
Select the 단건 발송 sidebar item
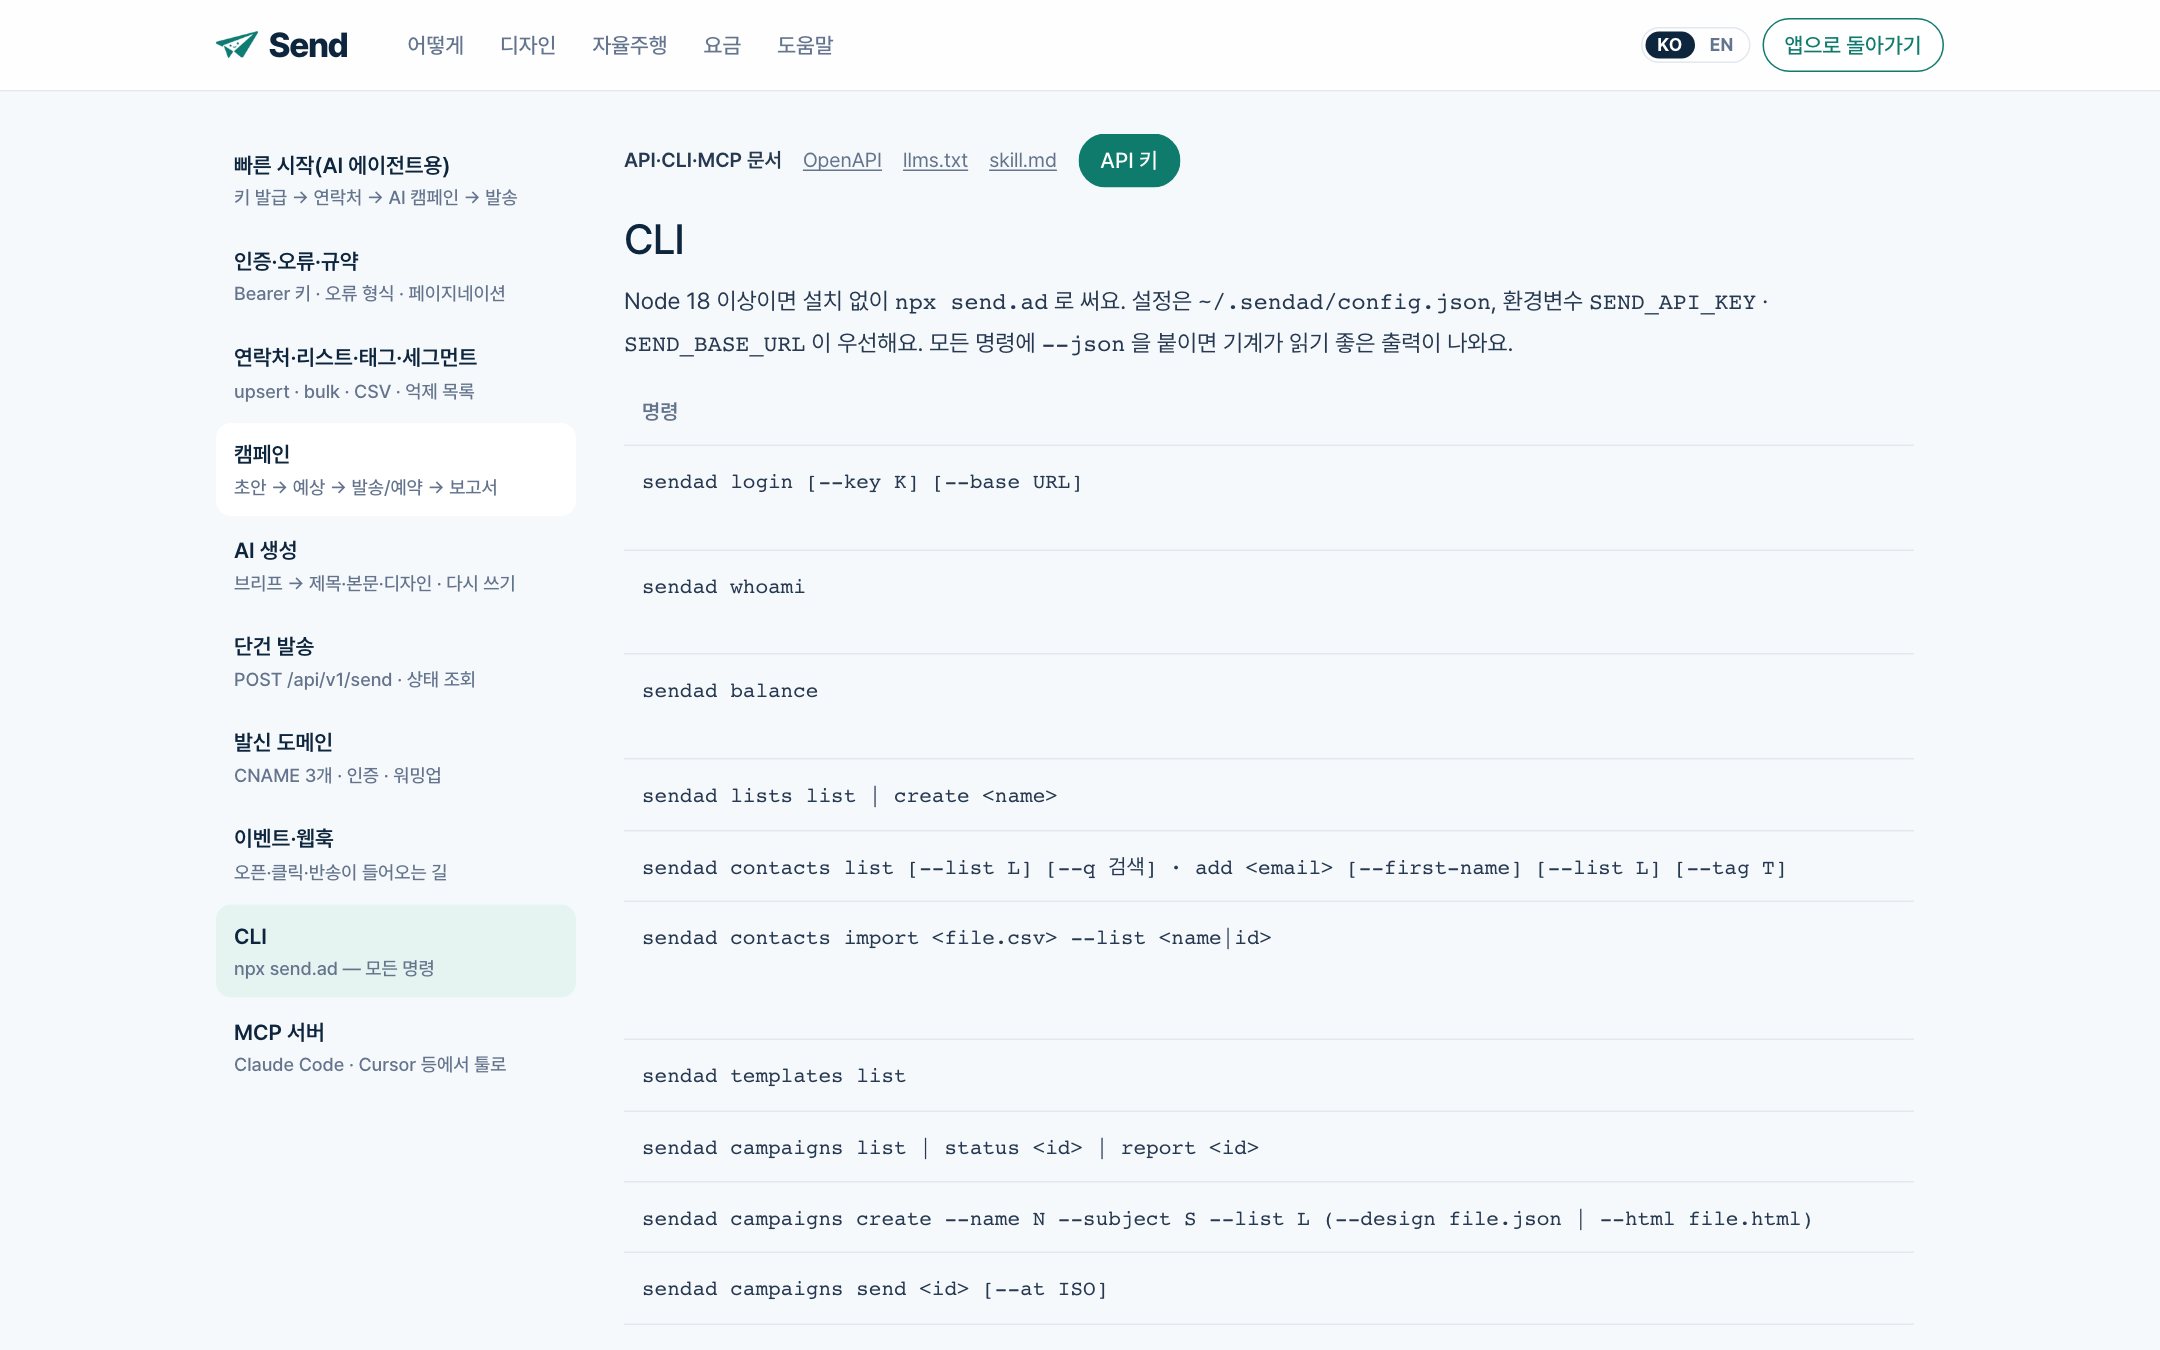(x=396, y=662)
